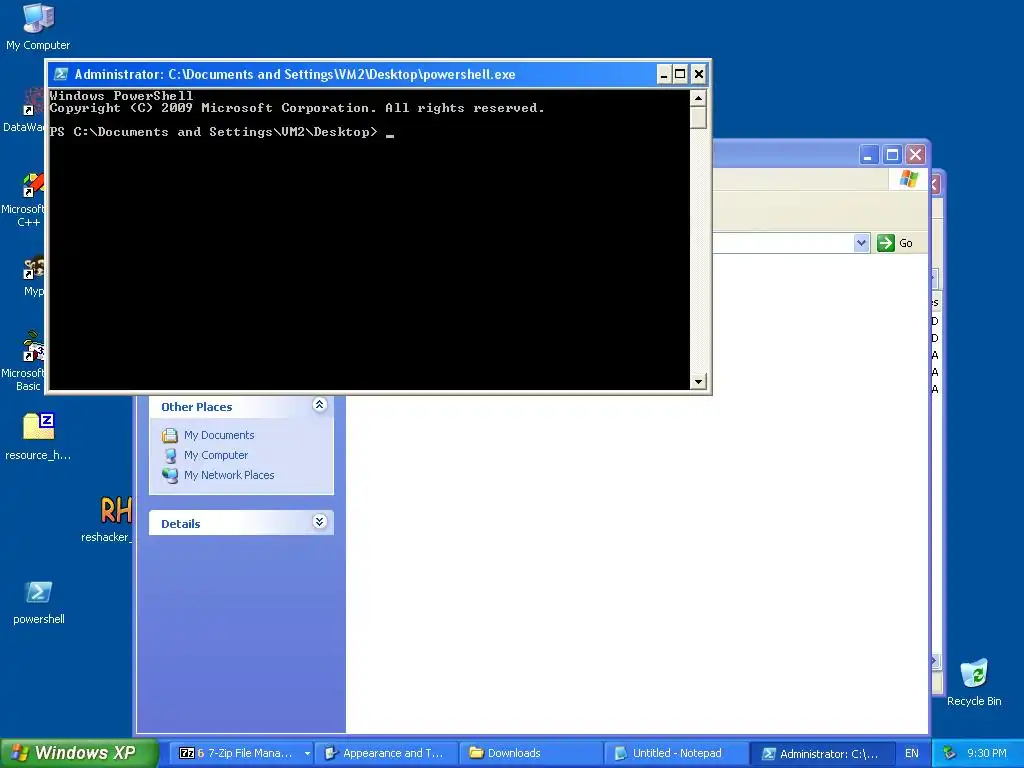Maximize the PowerShell window
This screenshot has height=768, width=1024.
pyautogui.click(x=680, y=74)
